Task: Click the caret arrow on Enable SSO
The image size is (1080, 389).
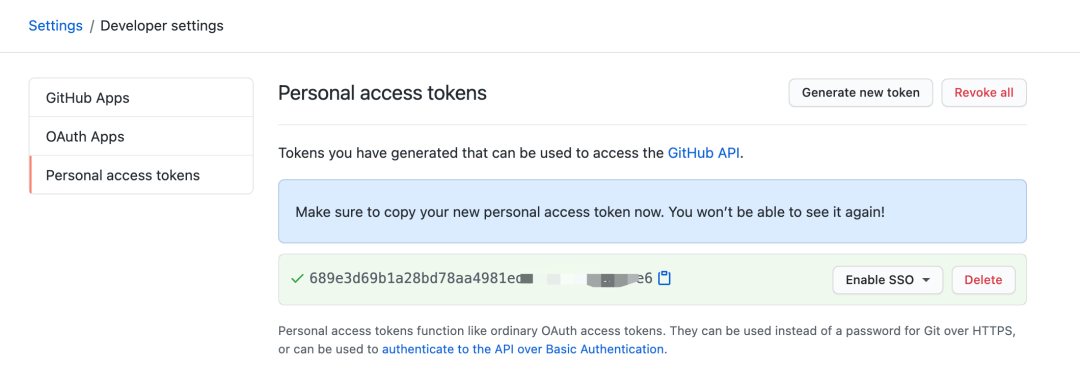Action: [926, 280]
